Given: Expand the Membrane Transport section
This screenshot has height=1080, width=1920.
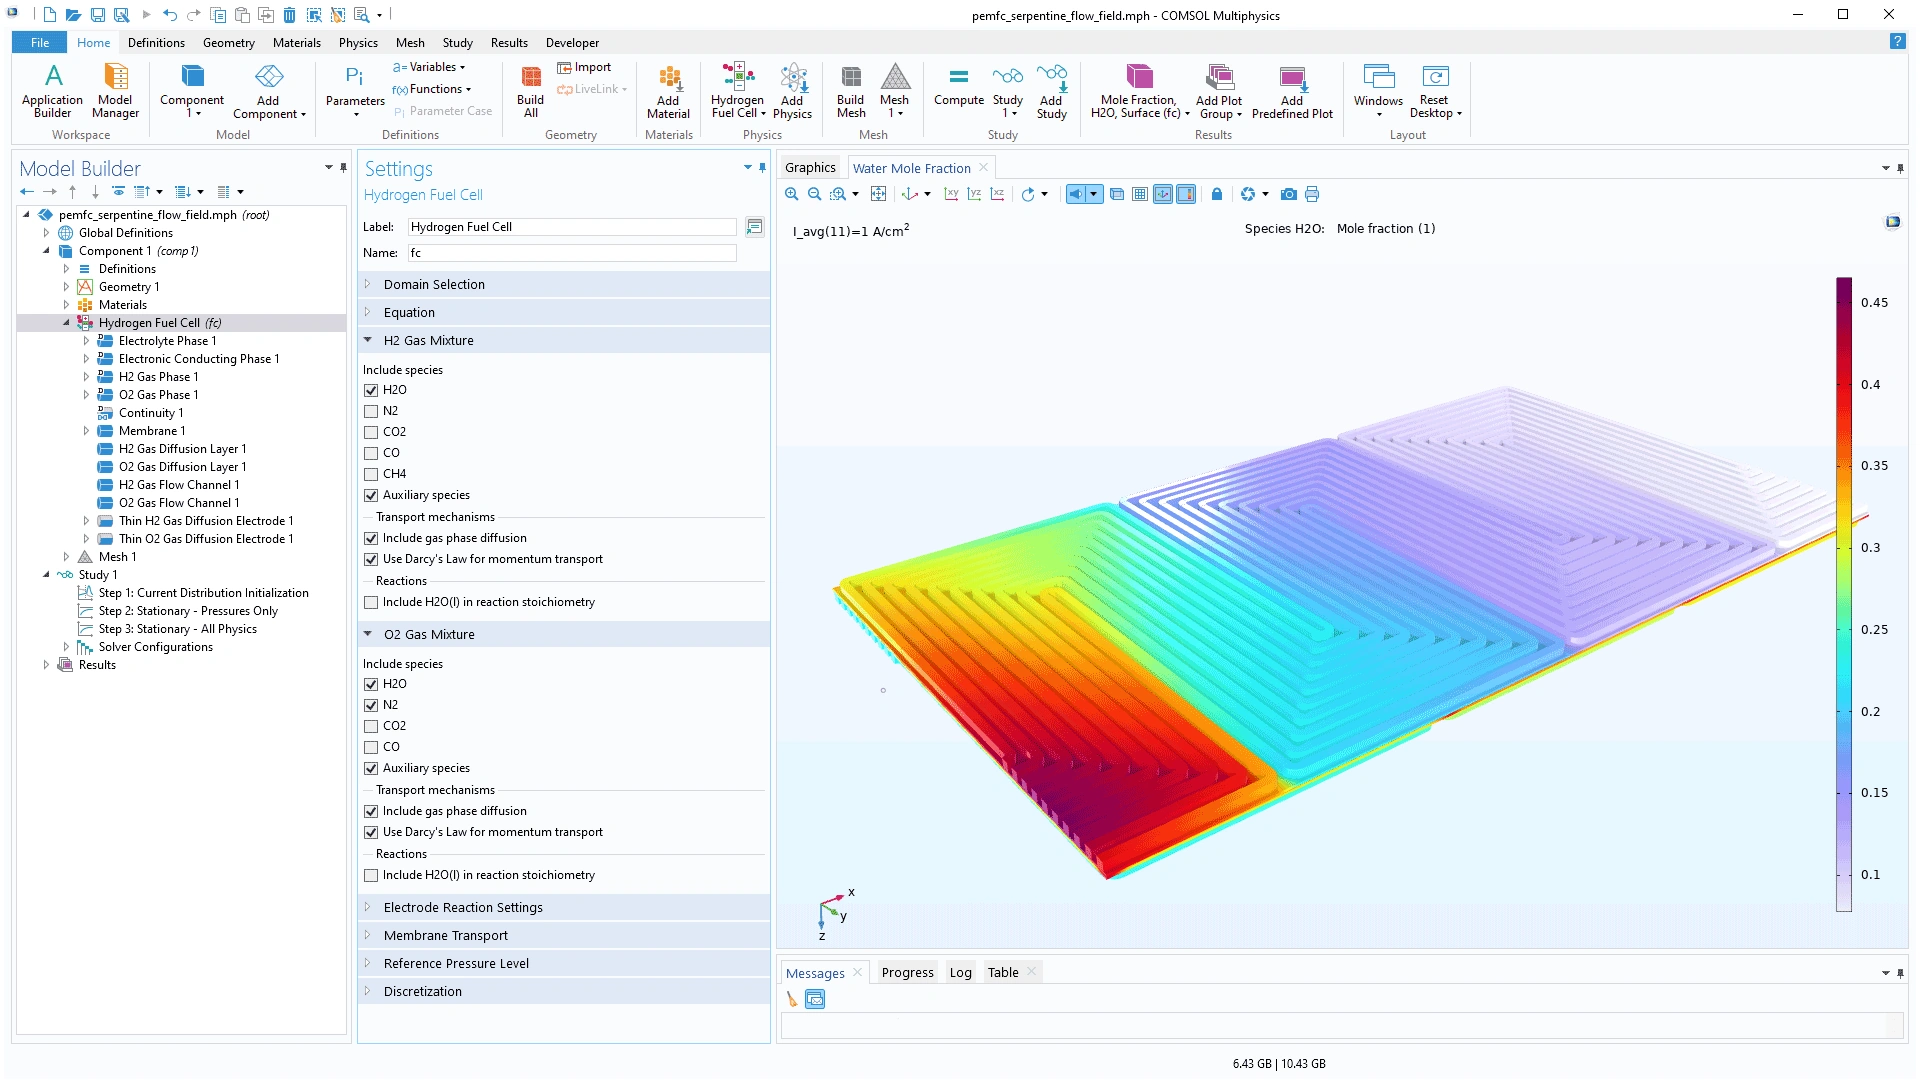Looking at the screenshot, I should [x=445, y=936].
